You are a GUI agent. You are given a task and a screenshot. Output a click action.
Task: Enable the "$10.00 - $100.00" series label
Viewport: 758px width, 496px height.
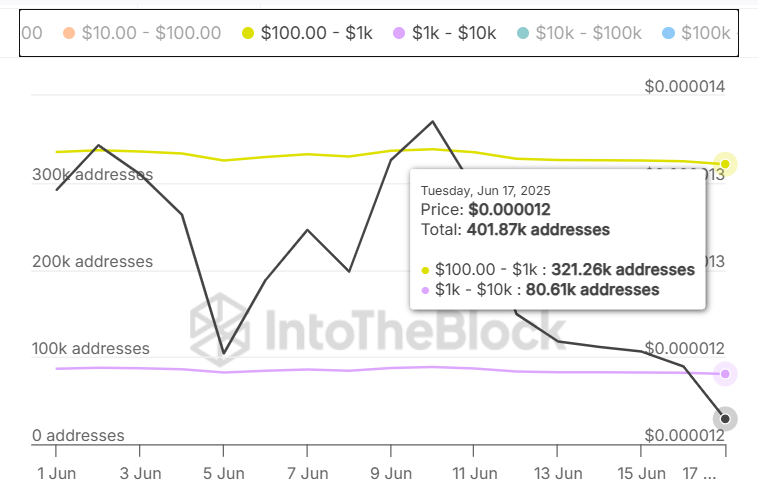click(x=149, y=33)
